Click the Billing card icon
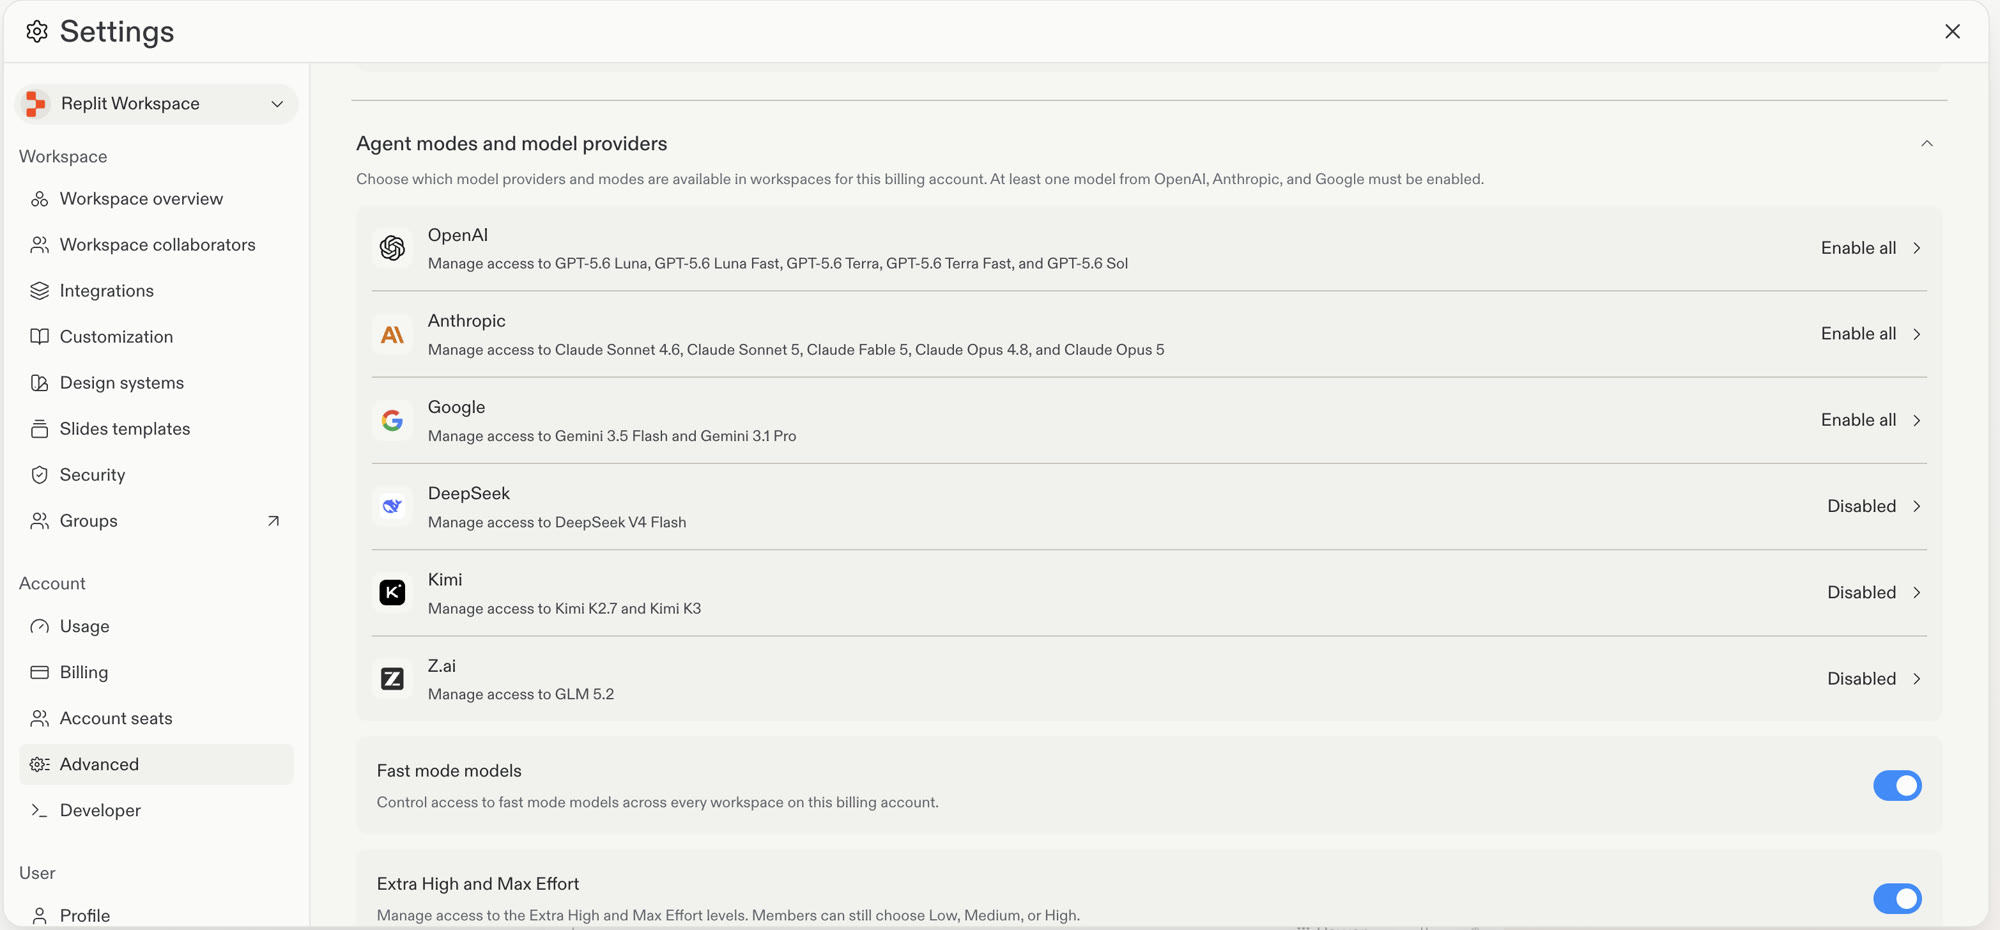 pos(39,673)
